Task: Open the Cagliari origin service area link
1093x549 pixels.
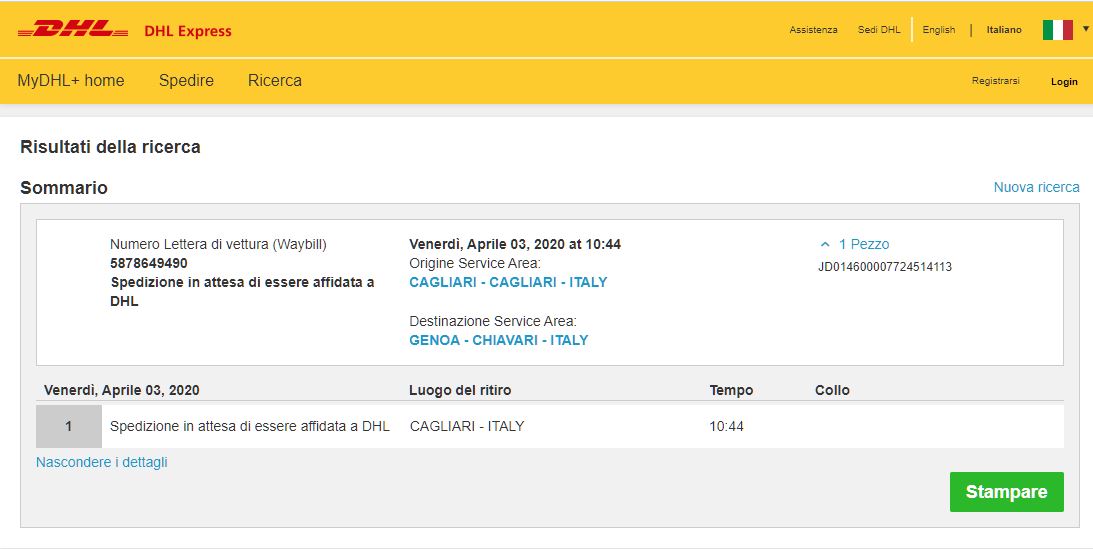Action: 508,282
